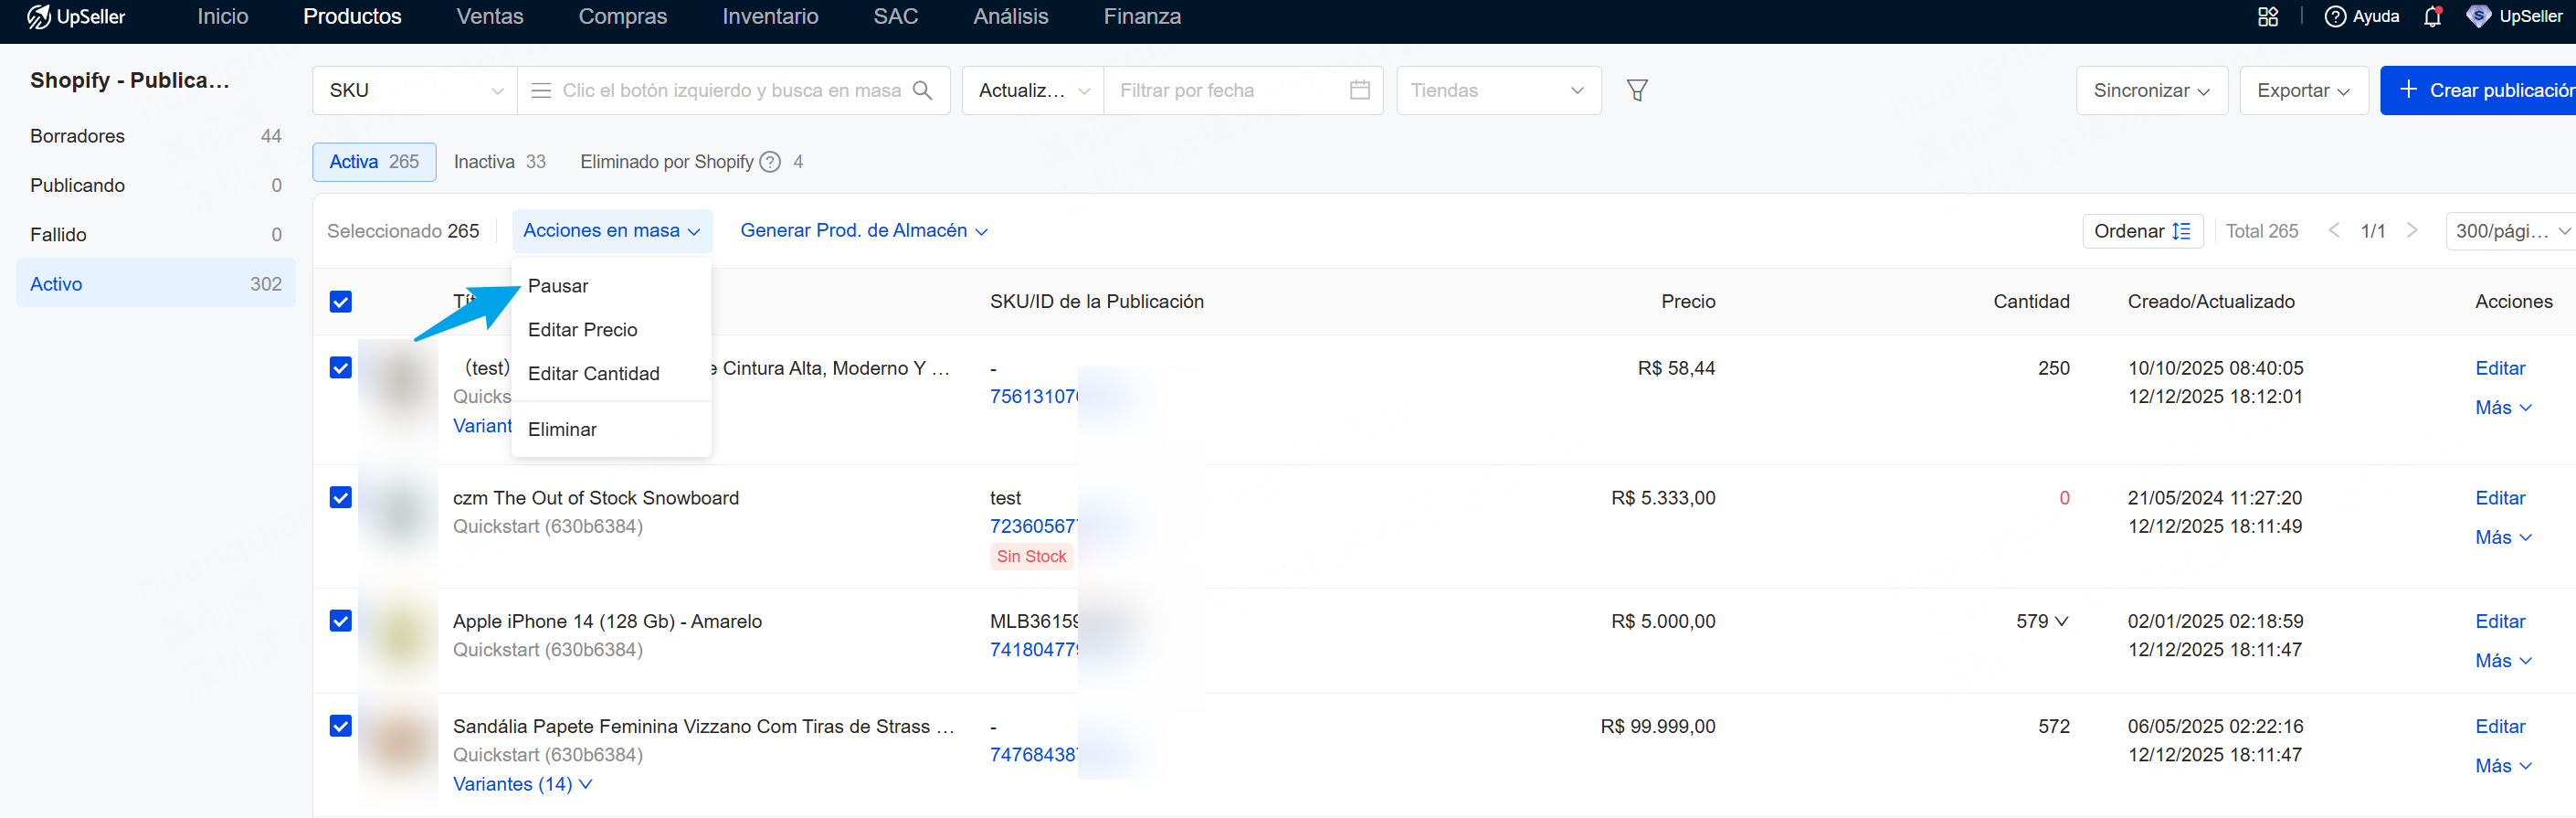Uncheck the Sandália Papete row checkbox

click(341, 726)
